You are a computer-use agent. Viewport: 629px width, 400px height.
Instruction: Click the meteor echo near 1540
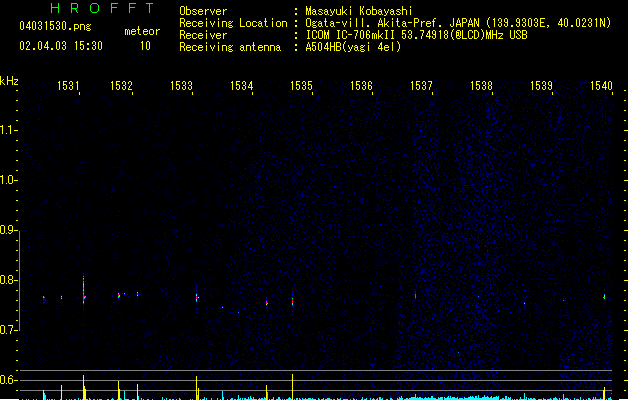(605, 296)
